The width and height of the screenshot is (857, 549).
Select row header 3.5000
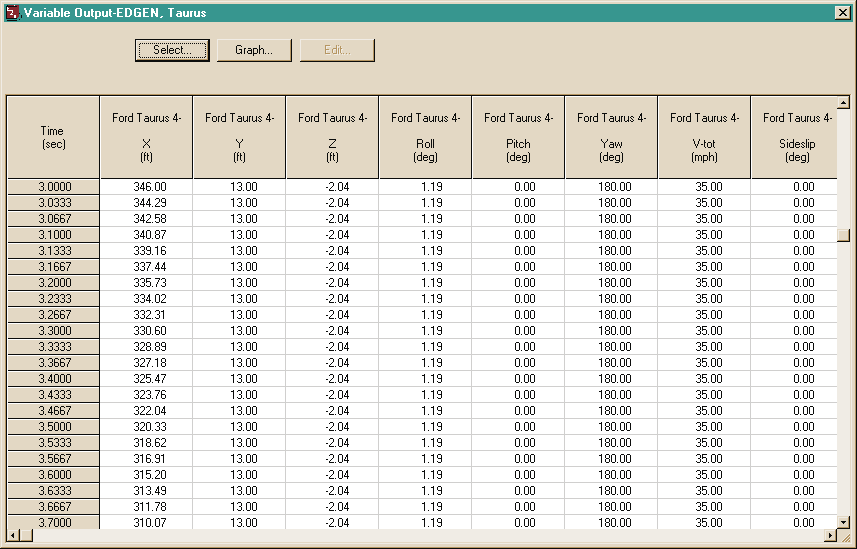pyautogui.click(x=53, y=427)
